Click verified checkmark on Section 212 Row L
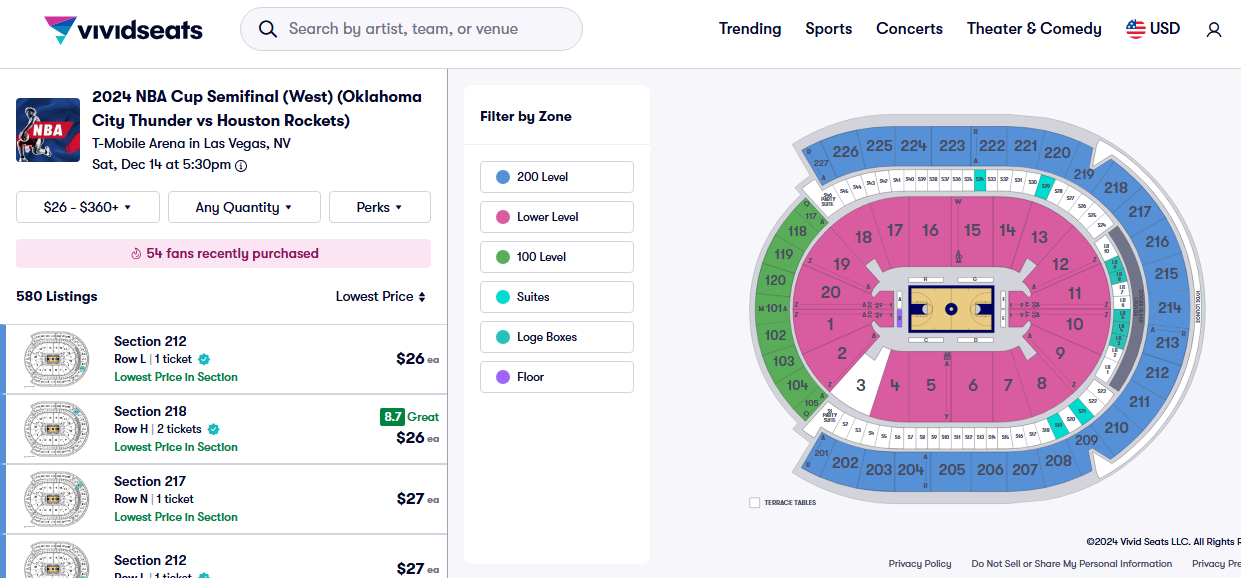Viewport: 1241px width, 578px height. pos(204,359)
